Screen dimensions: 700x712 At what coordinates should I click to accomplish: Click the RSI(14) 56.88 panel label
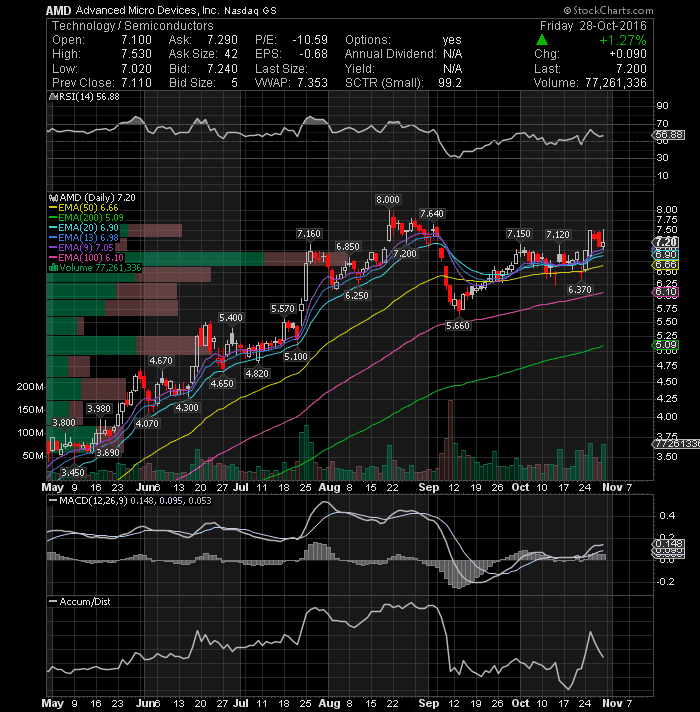(x=88, y=97)
